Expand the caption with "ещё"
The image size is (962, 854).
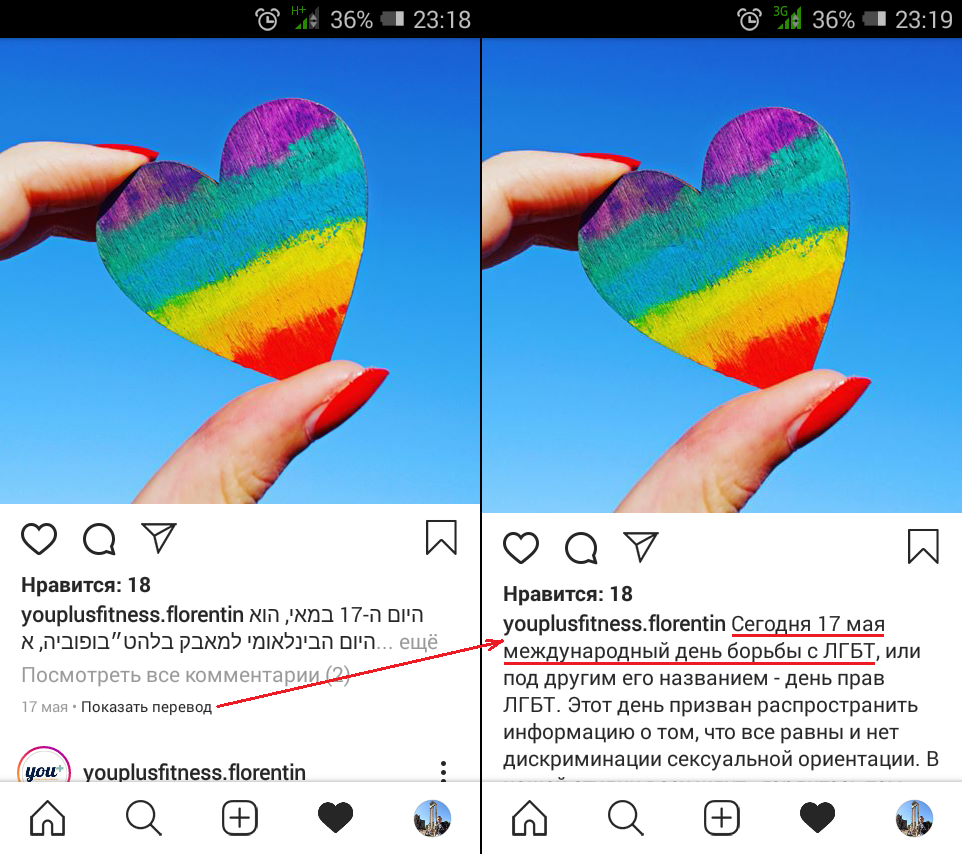point(418,642)
